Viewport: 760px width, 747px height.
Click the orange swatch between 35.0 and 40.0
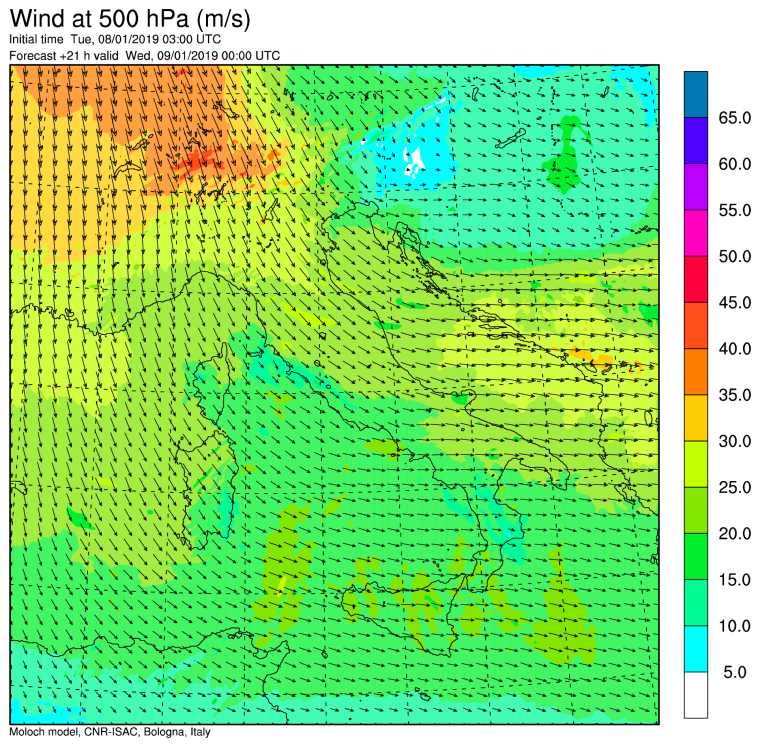pyautogui.click(x=696, y=371)
